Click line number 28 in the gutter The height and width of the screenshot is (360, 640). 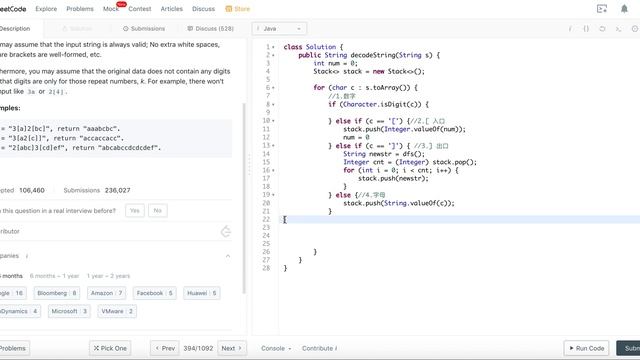(266, 268)
